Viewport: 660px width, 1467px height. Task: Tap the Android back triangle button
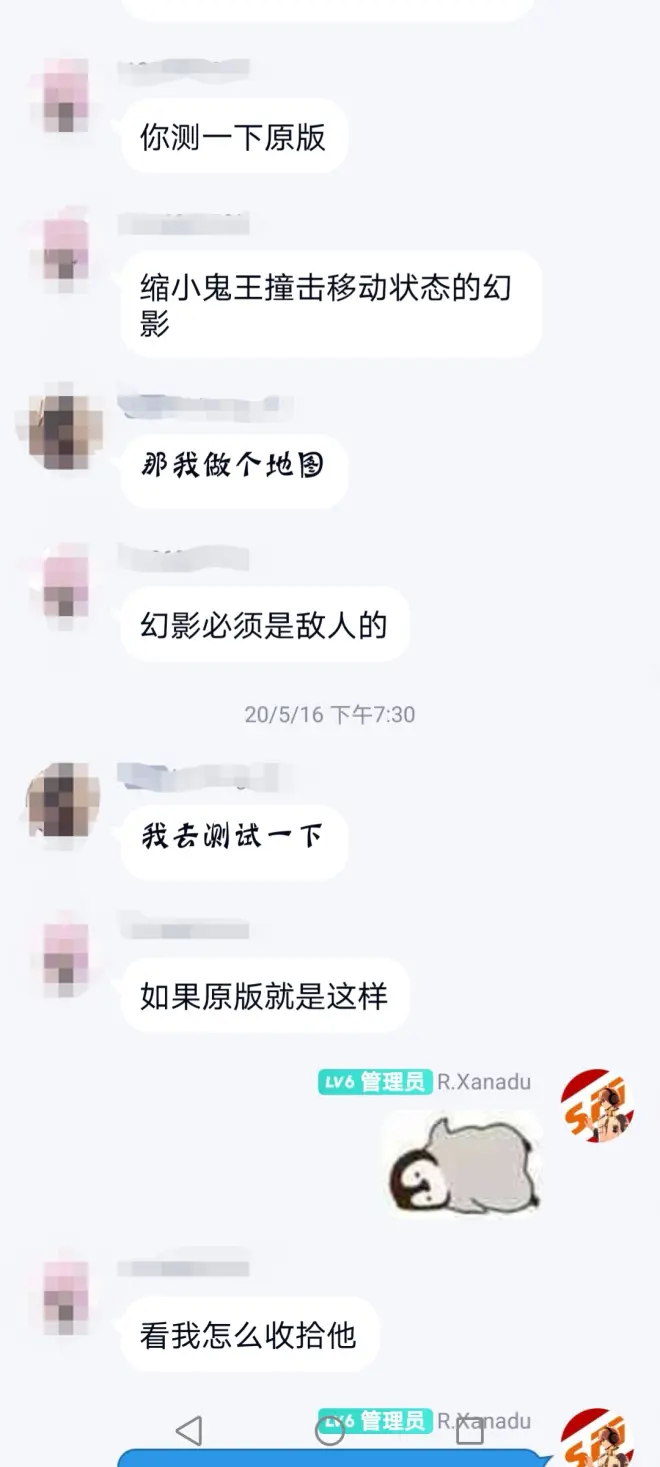(189, 1431)
